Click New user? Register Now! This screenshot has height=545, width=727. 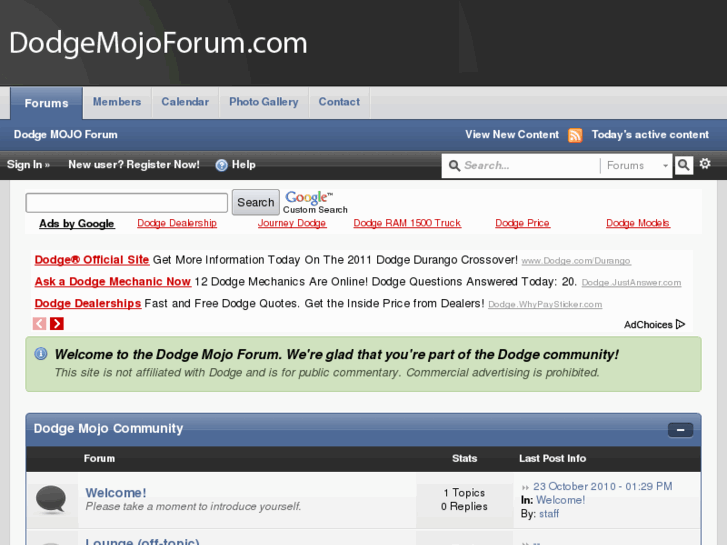point(134,165)
